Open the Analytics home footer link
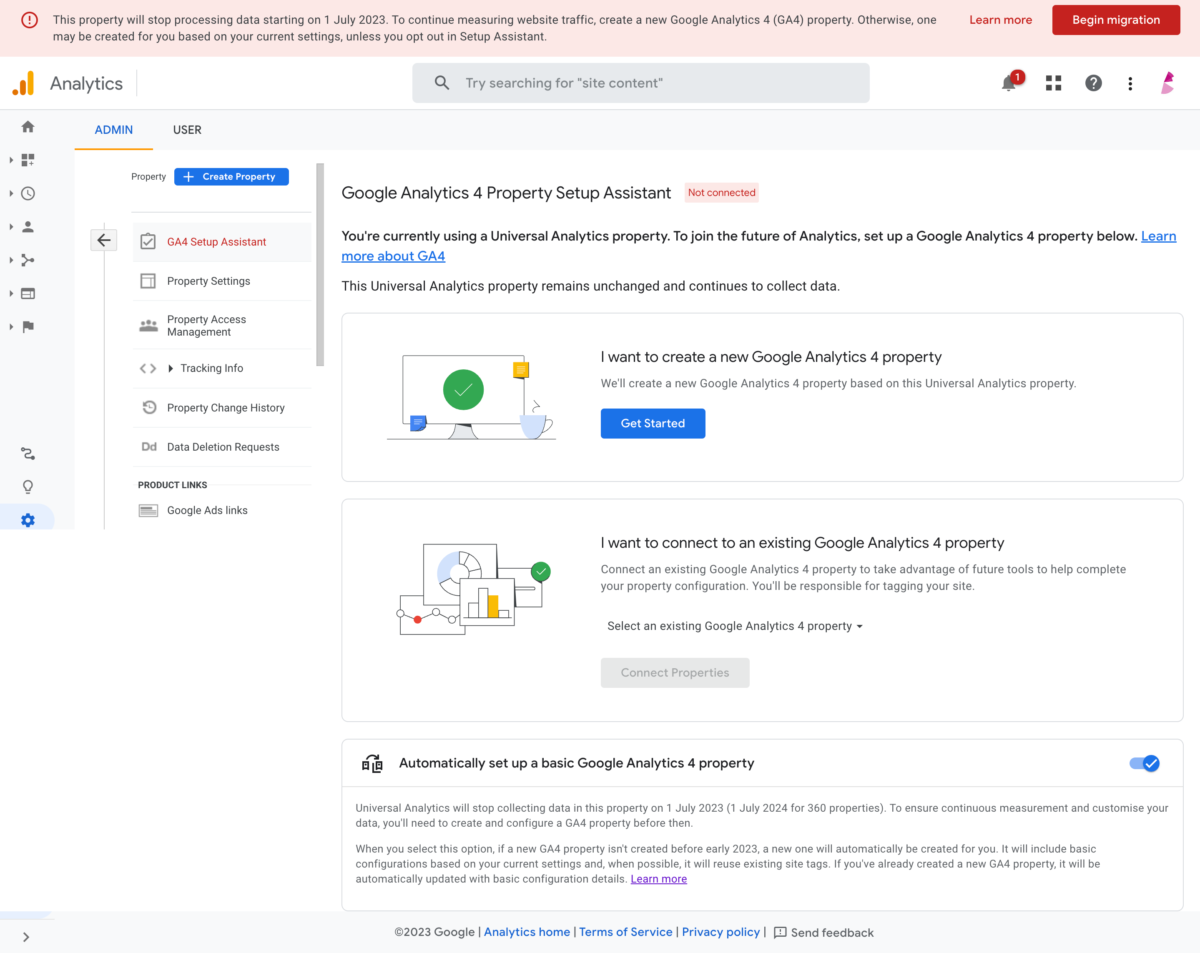The image size is (1200, 953). coord(527,932)
